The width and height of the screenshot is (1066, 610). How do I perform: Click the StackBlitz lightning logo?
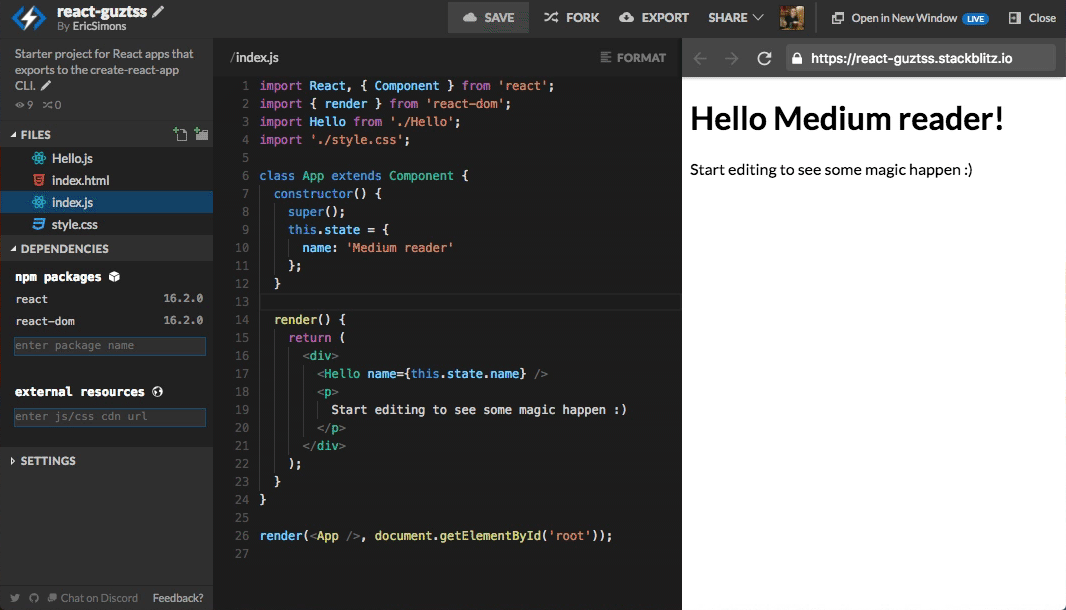tap(29, 18)
